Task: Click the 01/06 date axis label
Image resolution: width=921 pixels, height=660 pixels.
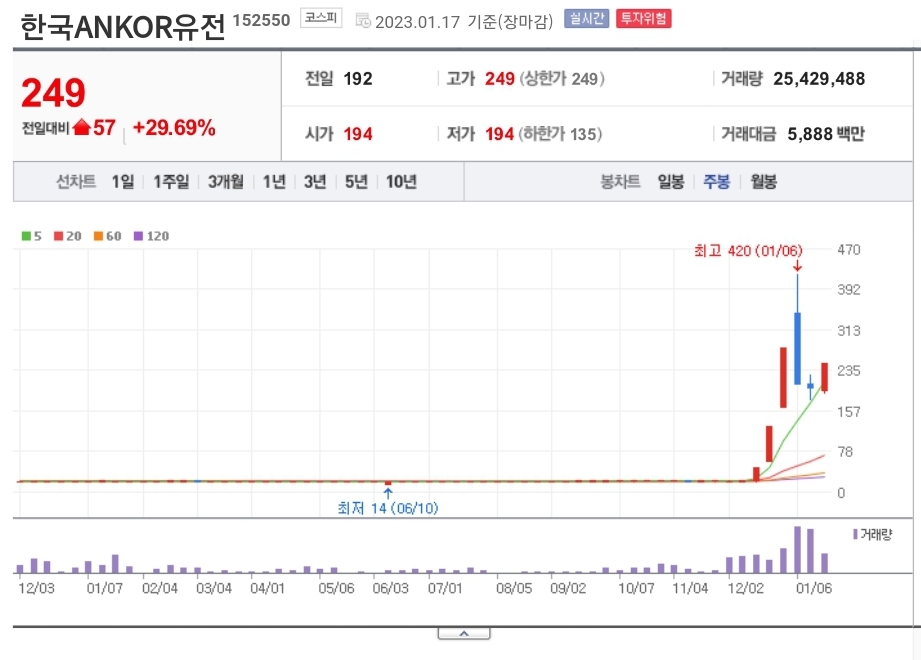Action: point(814,588)
